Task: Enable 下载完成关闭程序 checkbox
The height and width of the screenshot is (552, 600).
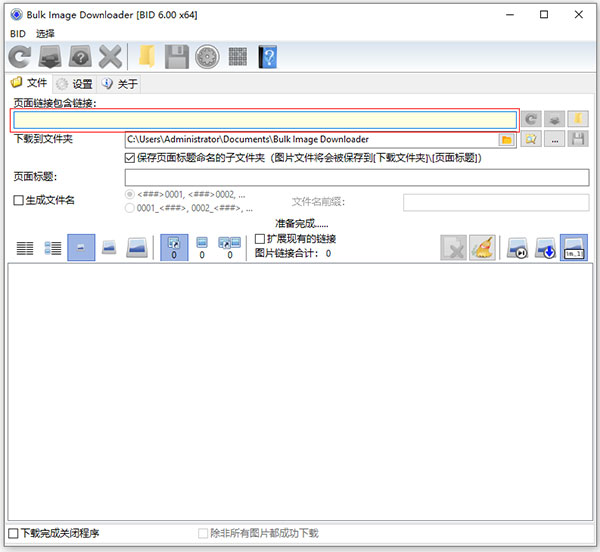Action: click(x=13, y=533)
